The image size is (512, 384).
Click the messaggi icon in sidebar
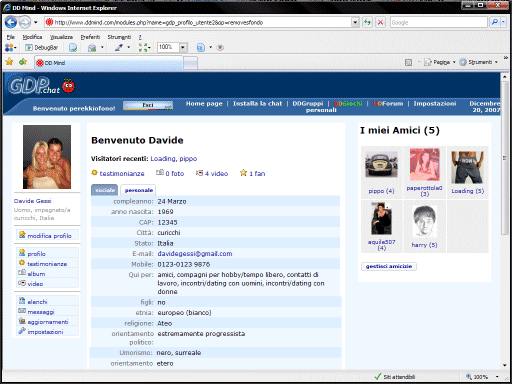click(x=22, y=311)
